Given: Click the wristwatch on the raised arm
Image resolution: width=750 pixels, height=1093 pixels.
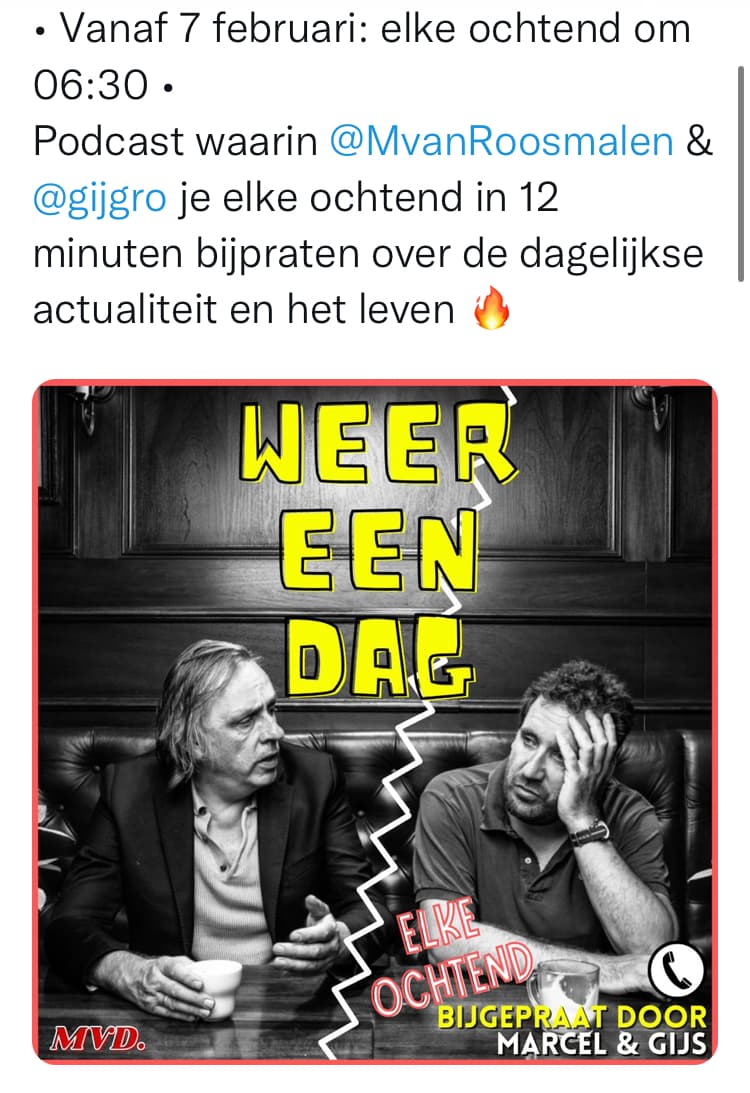Looking at the screenshot, I should click(589, 832).
